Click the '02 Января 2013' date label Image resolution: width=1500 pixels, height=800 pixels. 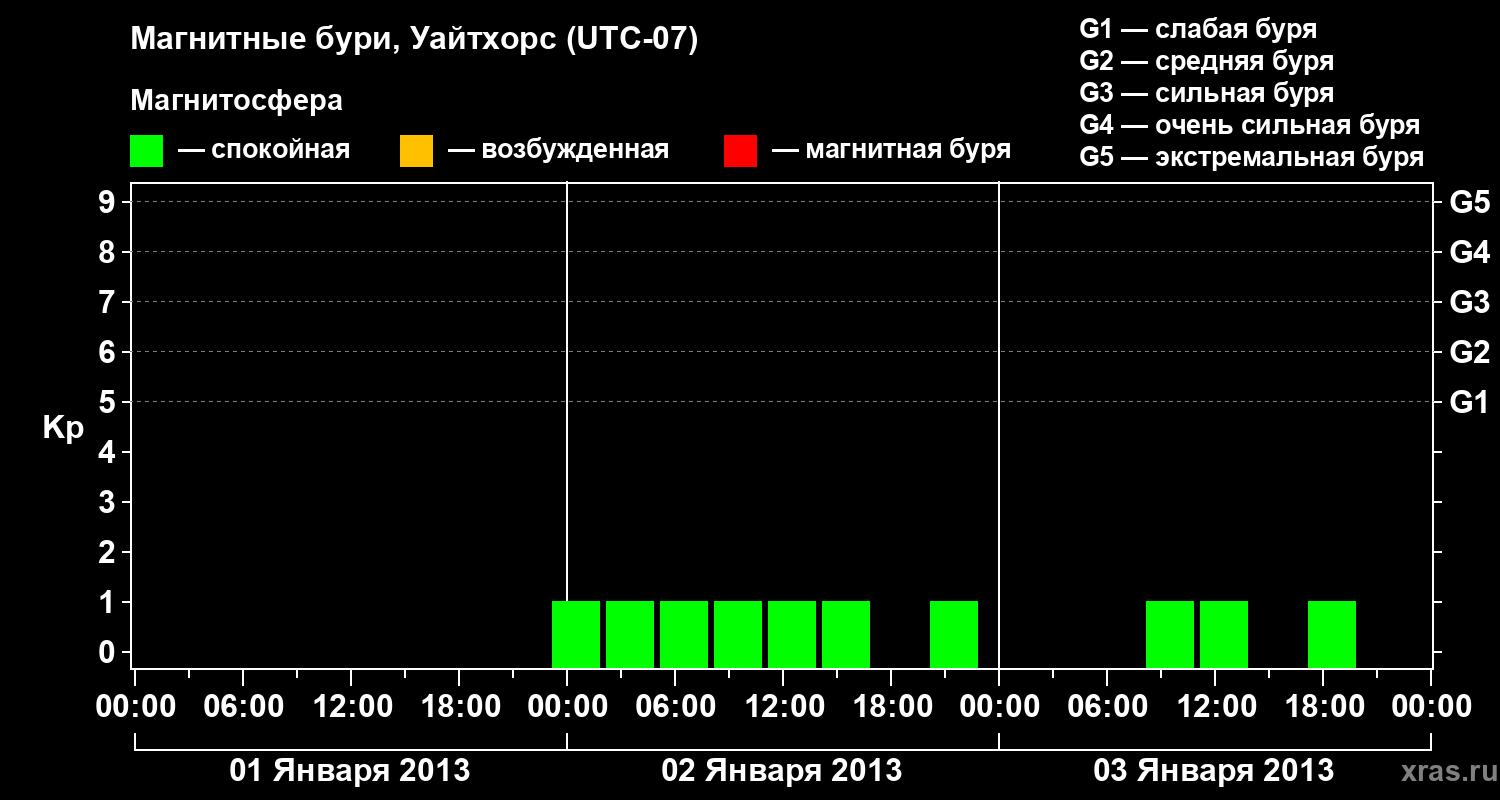point(782,771)
